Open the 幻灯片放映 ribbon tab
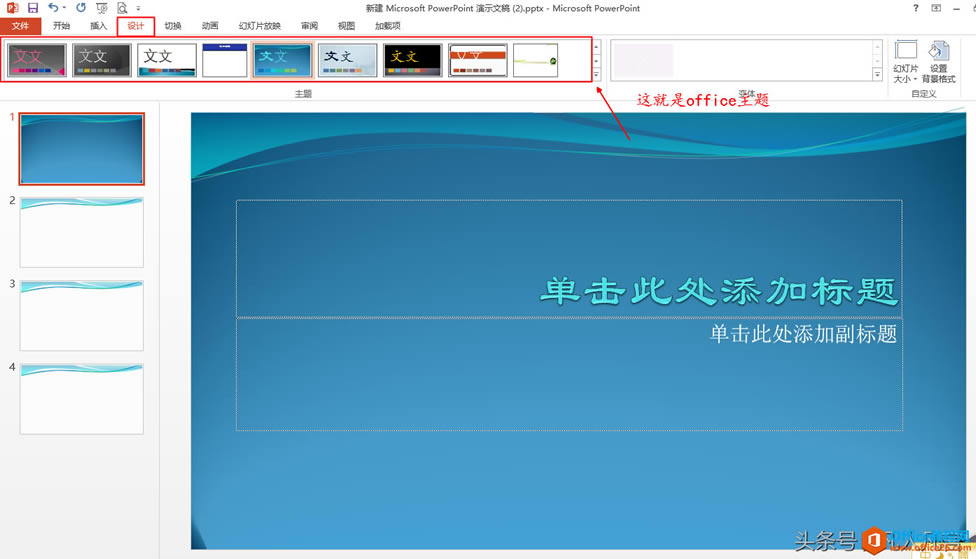The width and height of the screenshot is (976, 559). [260, 26]
